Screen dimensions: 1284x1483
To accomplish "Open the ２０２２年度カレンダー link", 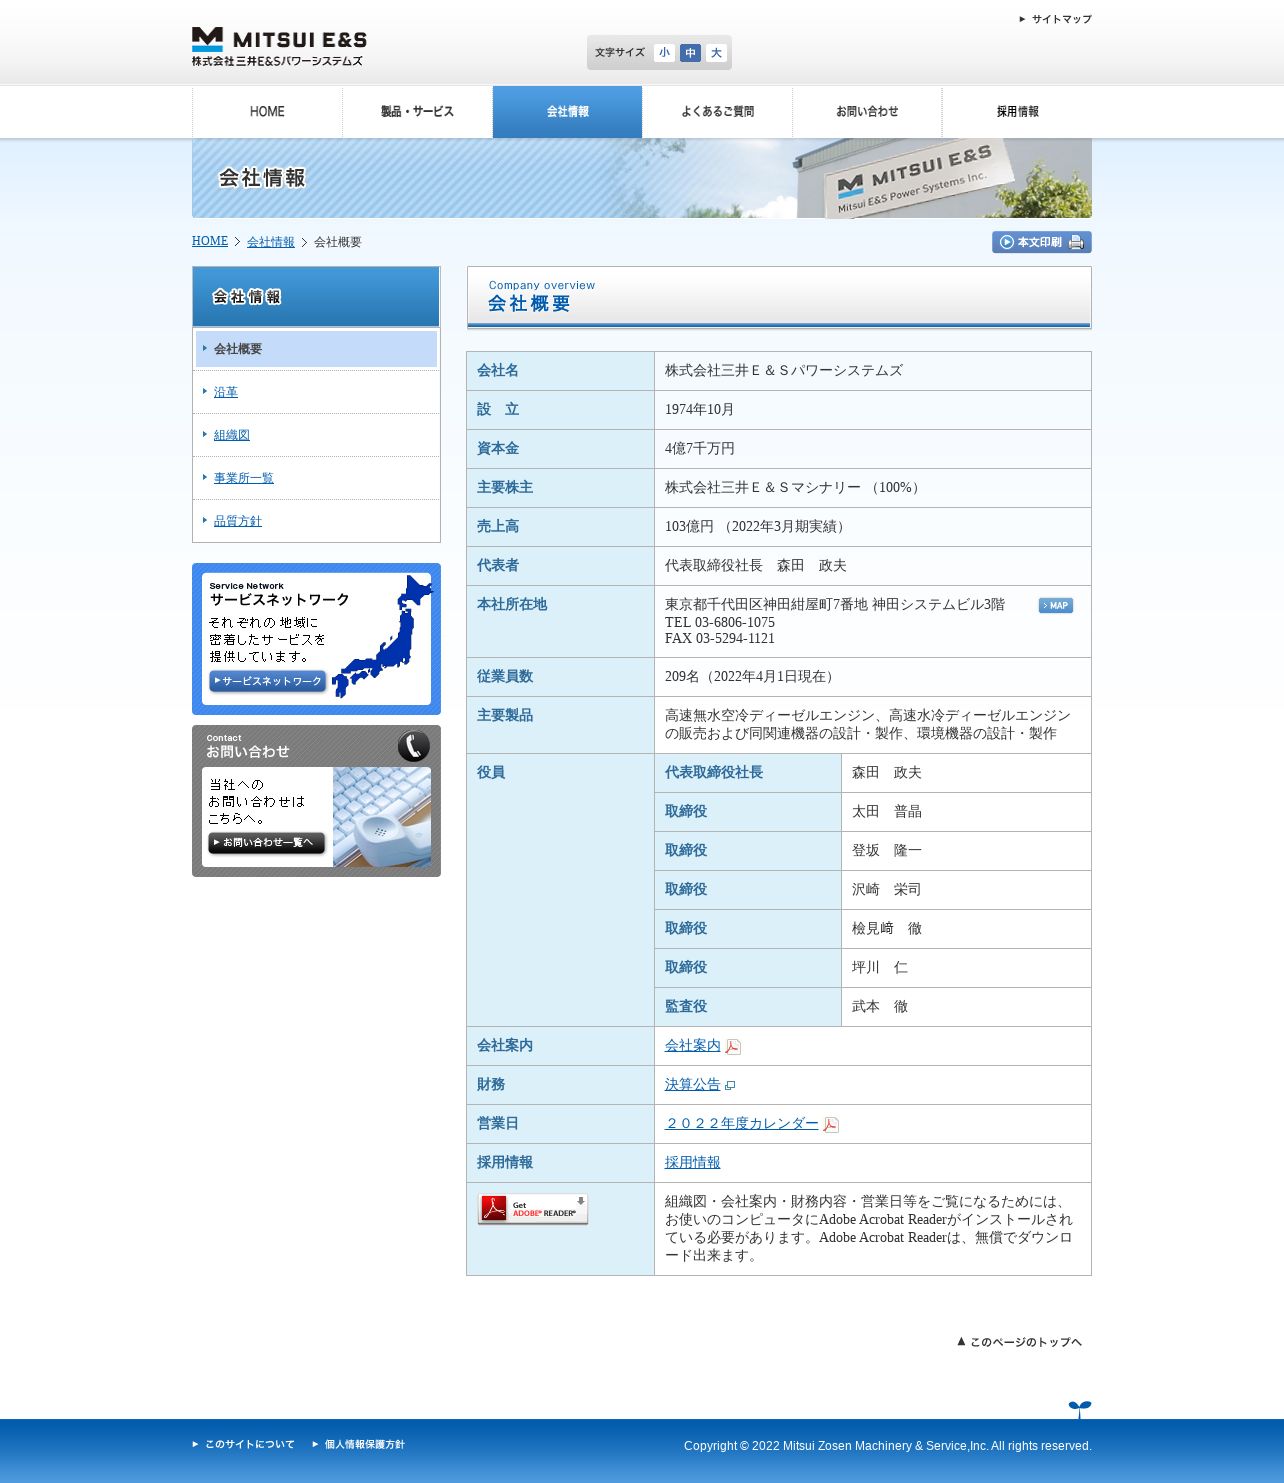I will [742, 1123].
